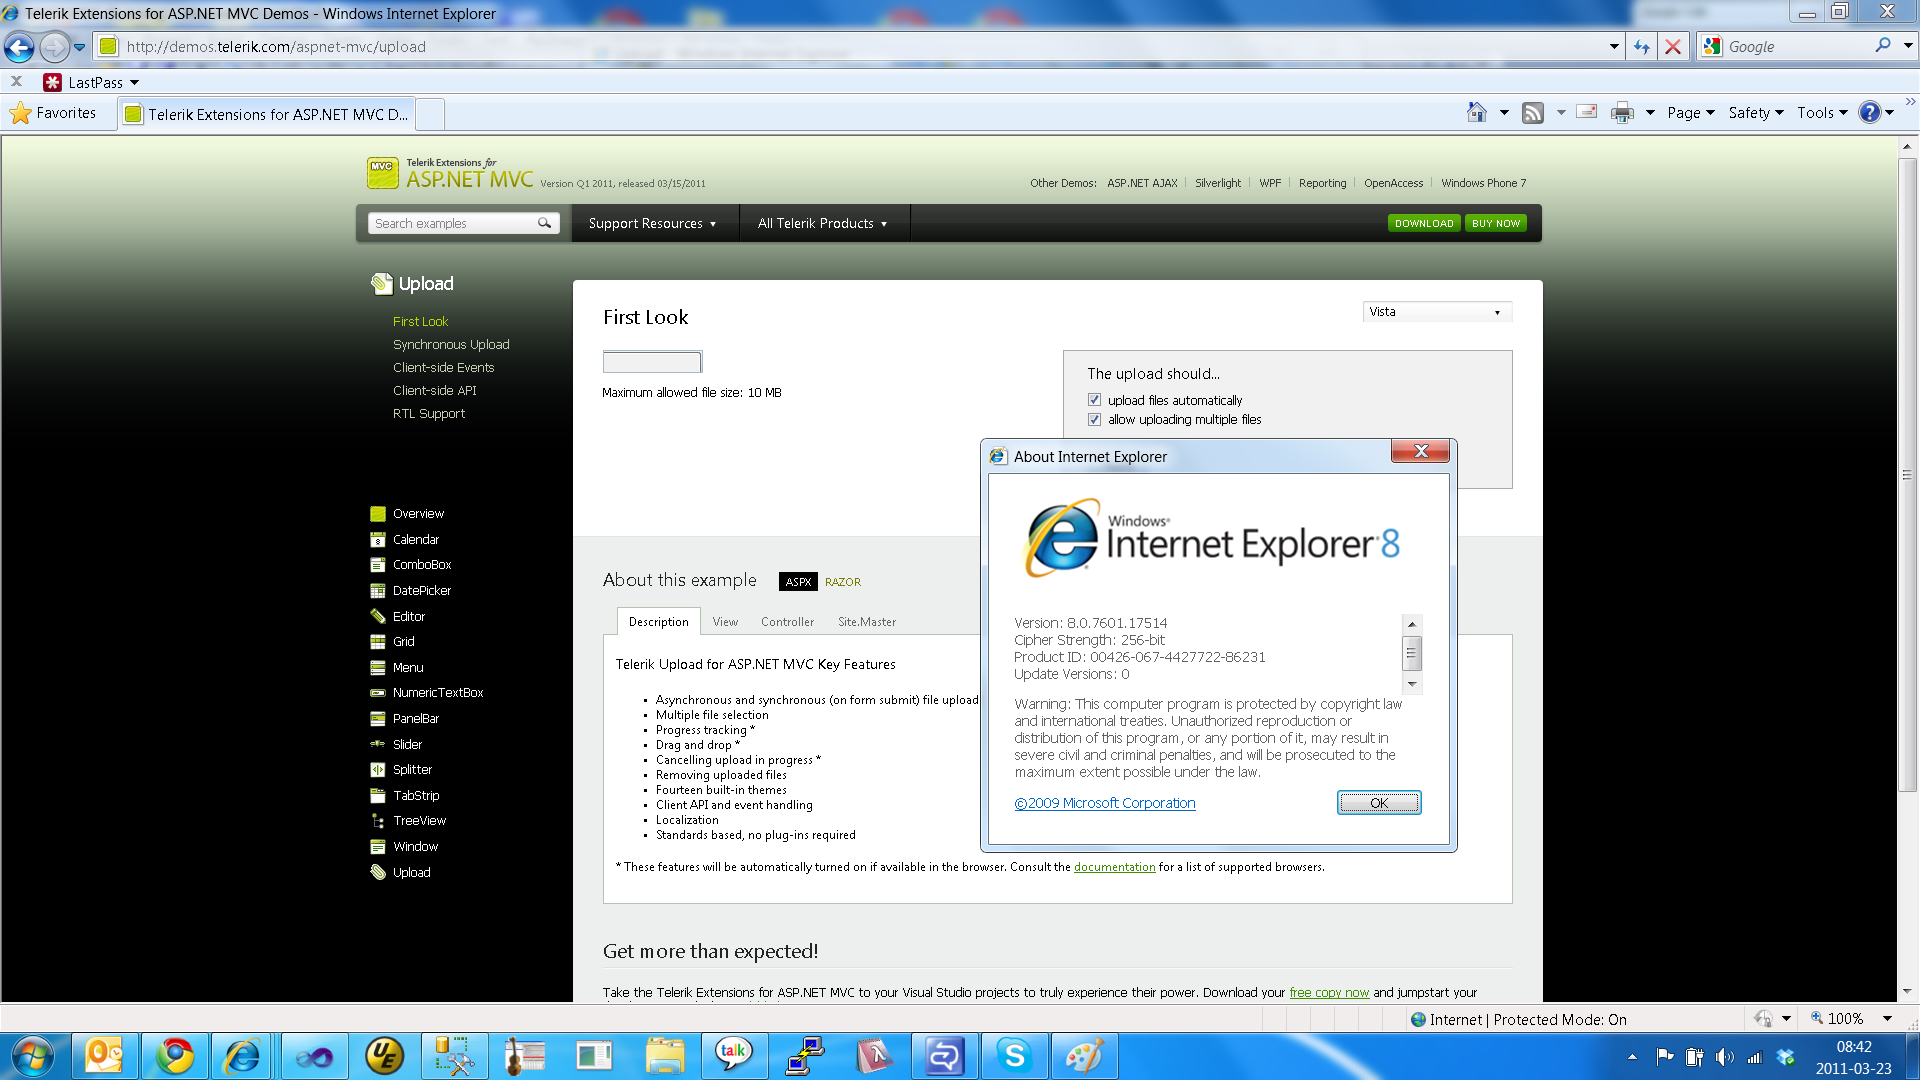Click the browser Back arrow button
This screenshot has height=1080, width=1920.
click(19, 46)
